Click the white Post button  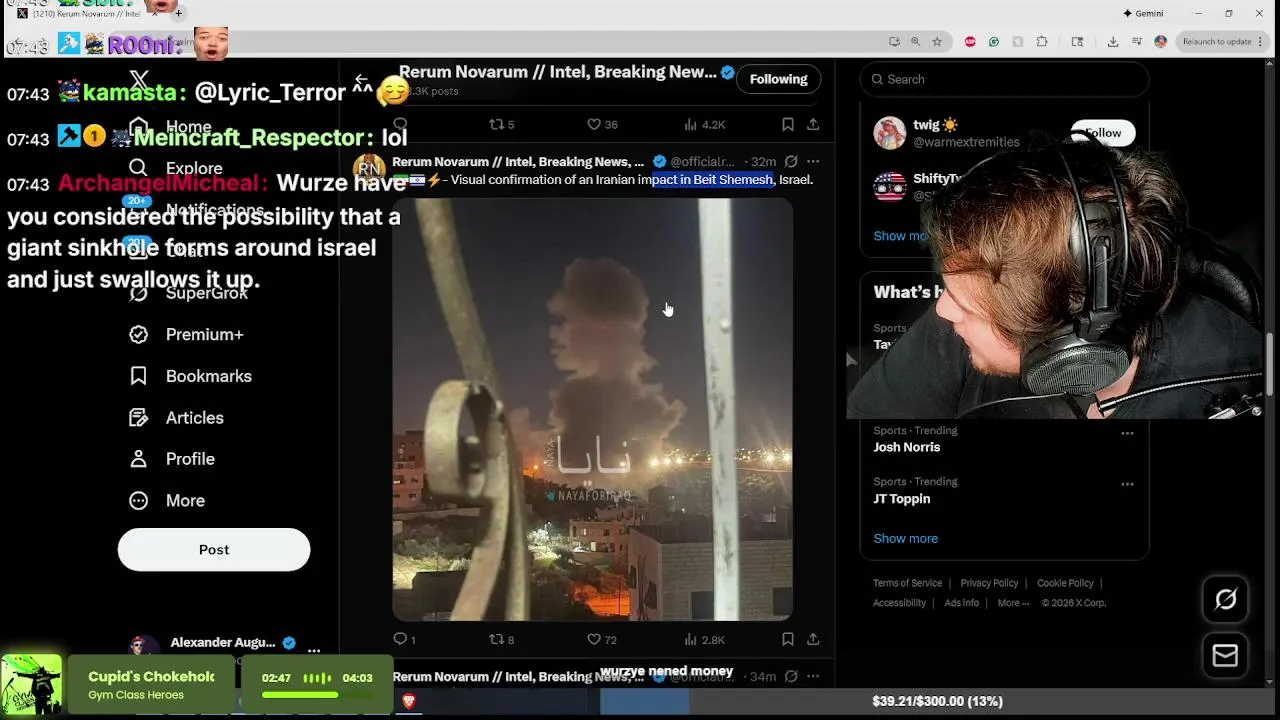pyautogui.click(x=214, y=549)
